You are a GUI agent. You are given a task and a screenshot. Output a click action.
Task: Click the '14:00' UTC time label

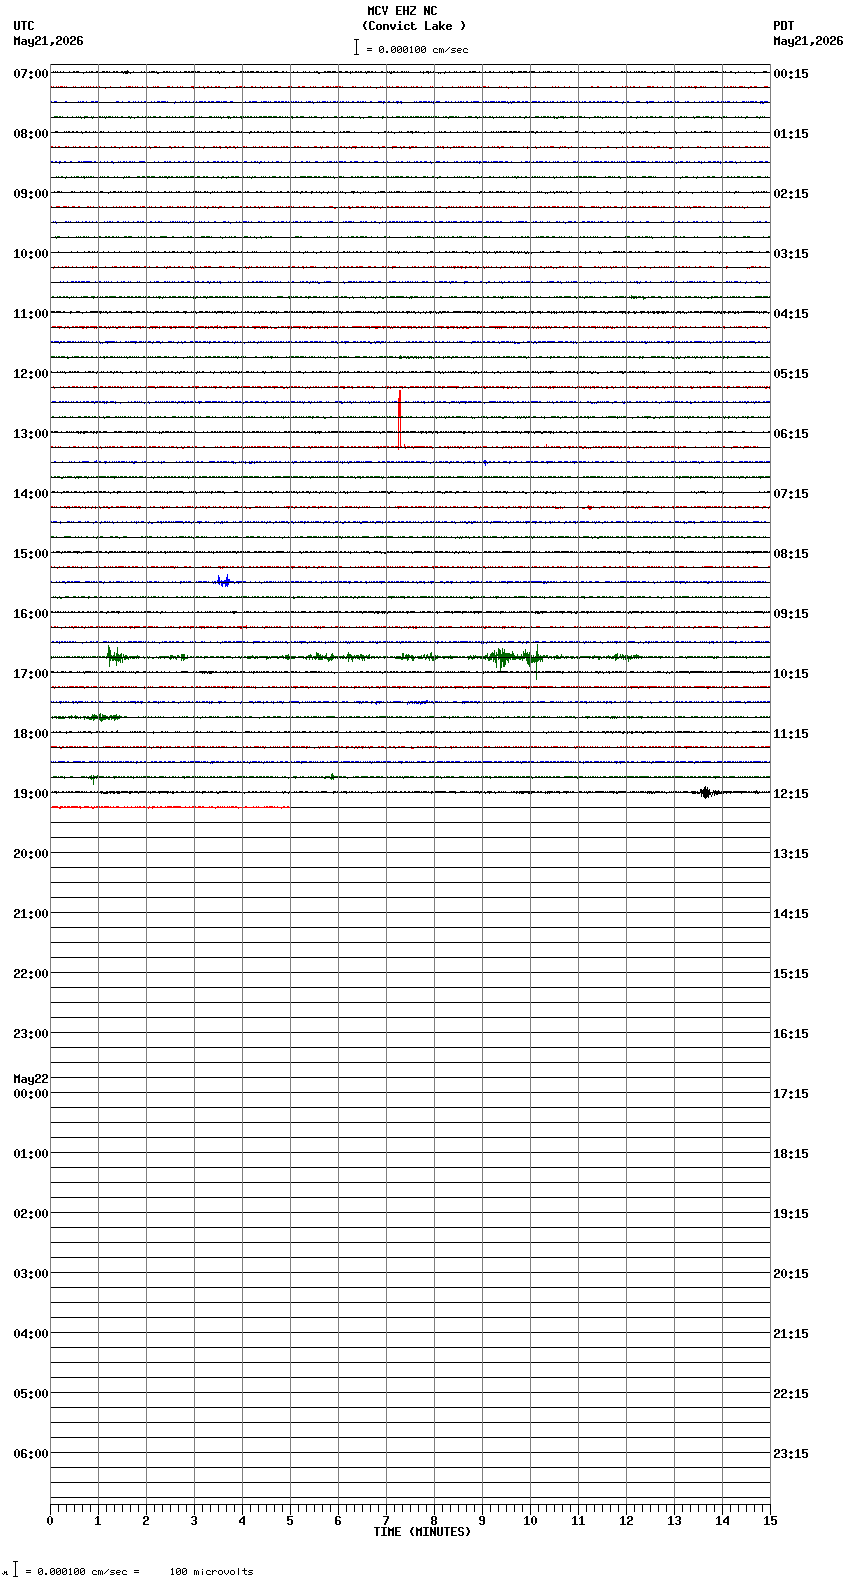31,494
